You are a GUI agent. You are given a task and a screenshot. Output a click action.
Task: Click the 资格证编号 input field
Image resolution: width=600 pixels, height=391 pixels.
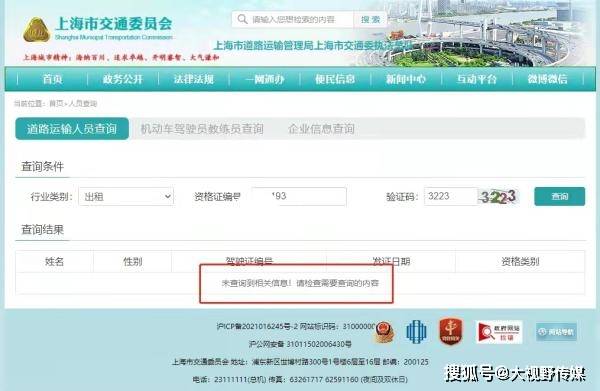click(299, 196)
